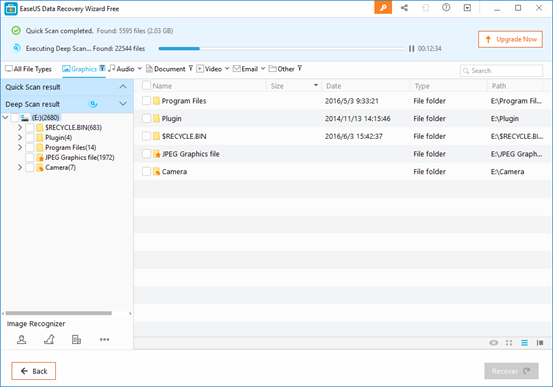Select the building image recognizer icon

click(76, 339)
